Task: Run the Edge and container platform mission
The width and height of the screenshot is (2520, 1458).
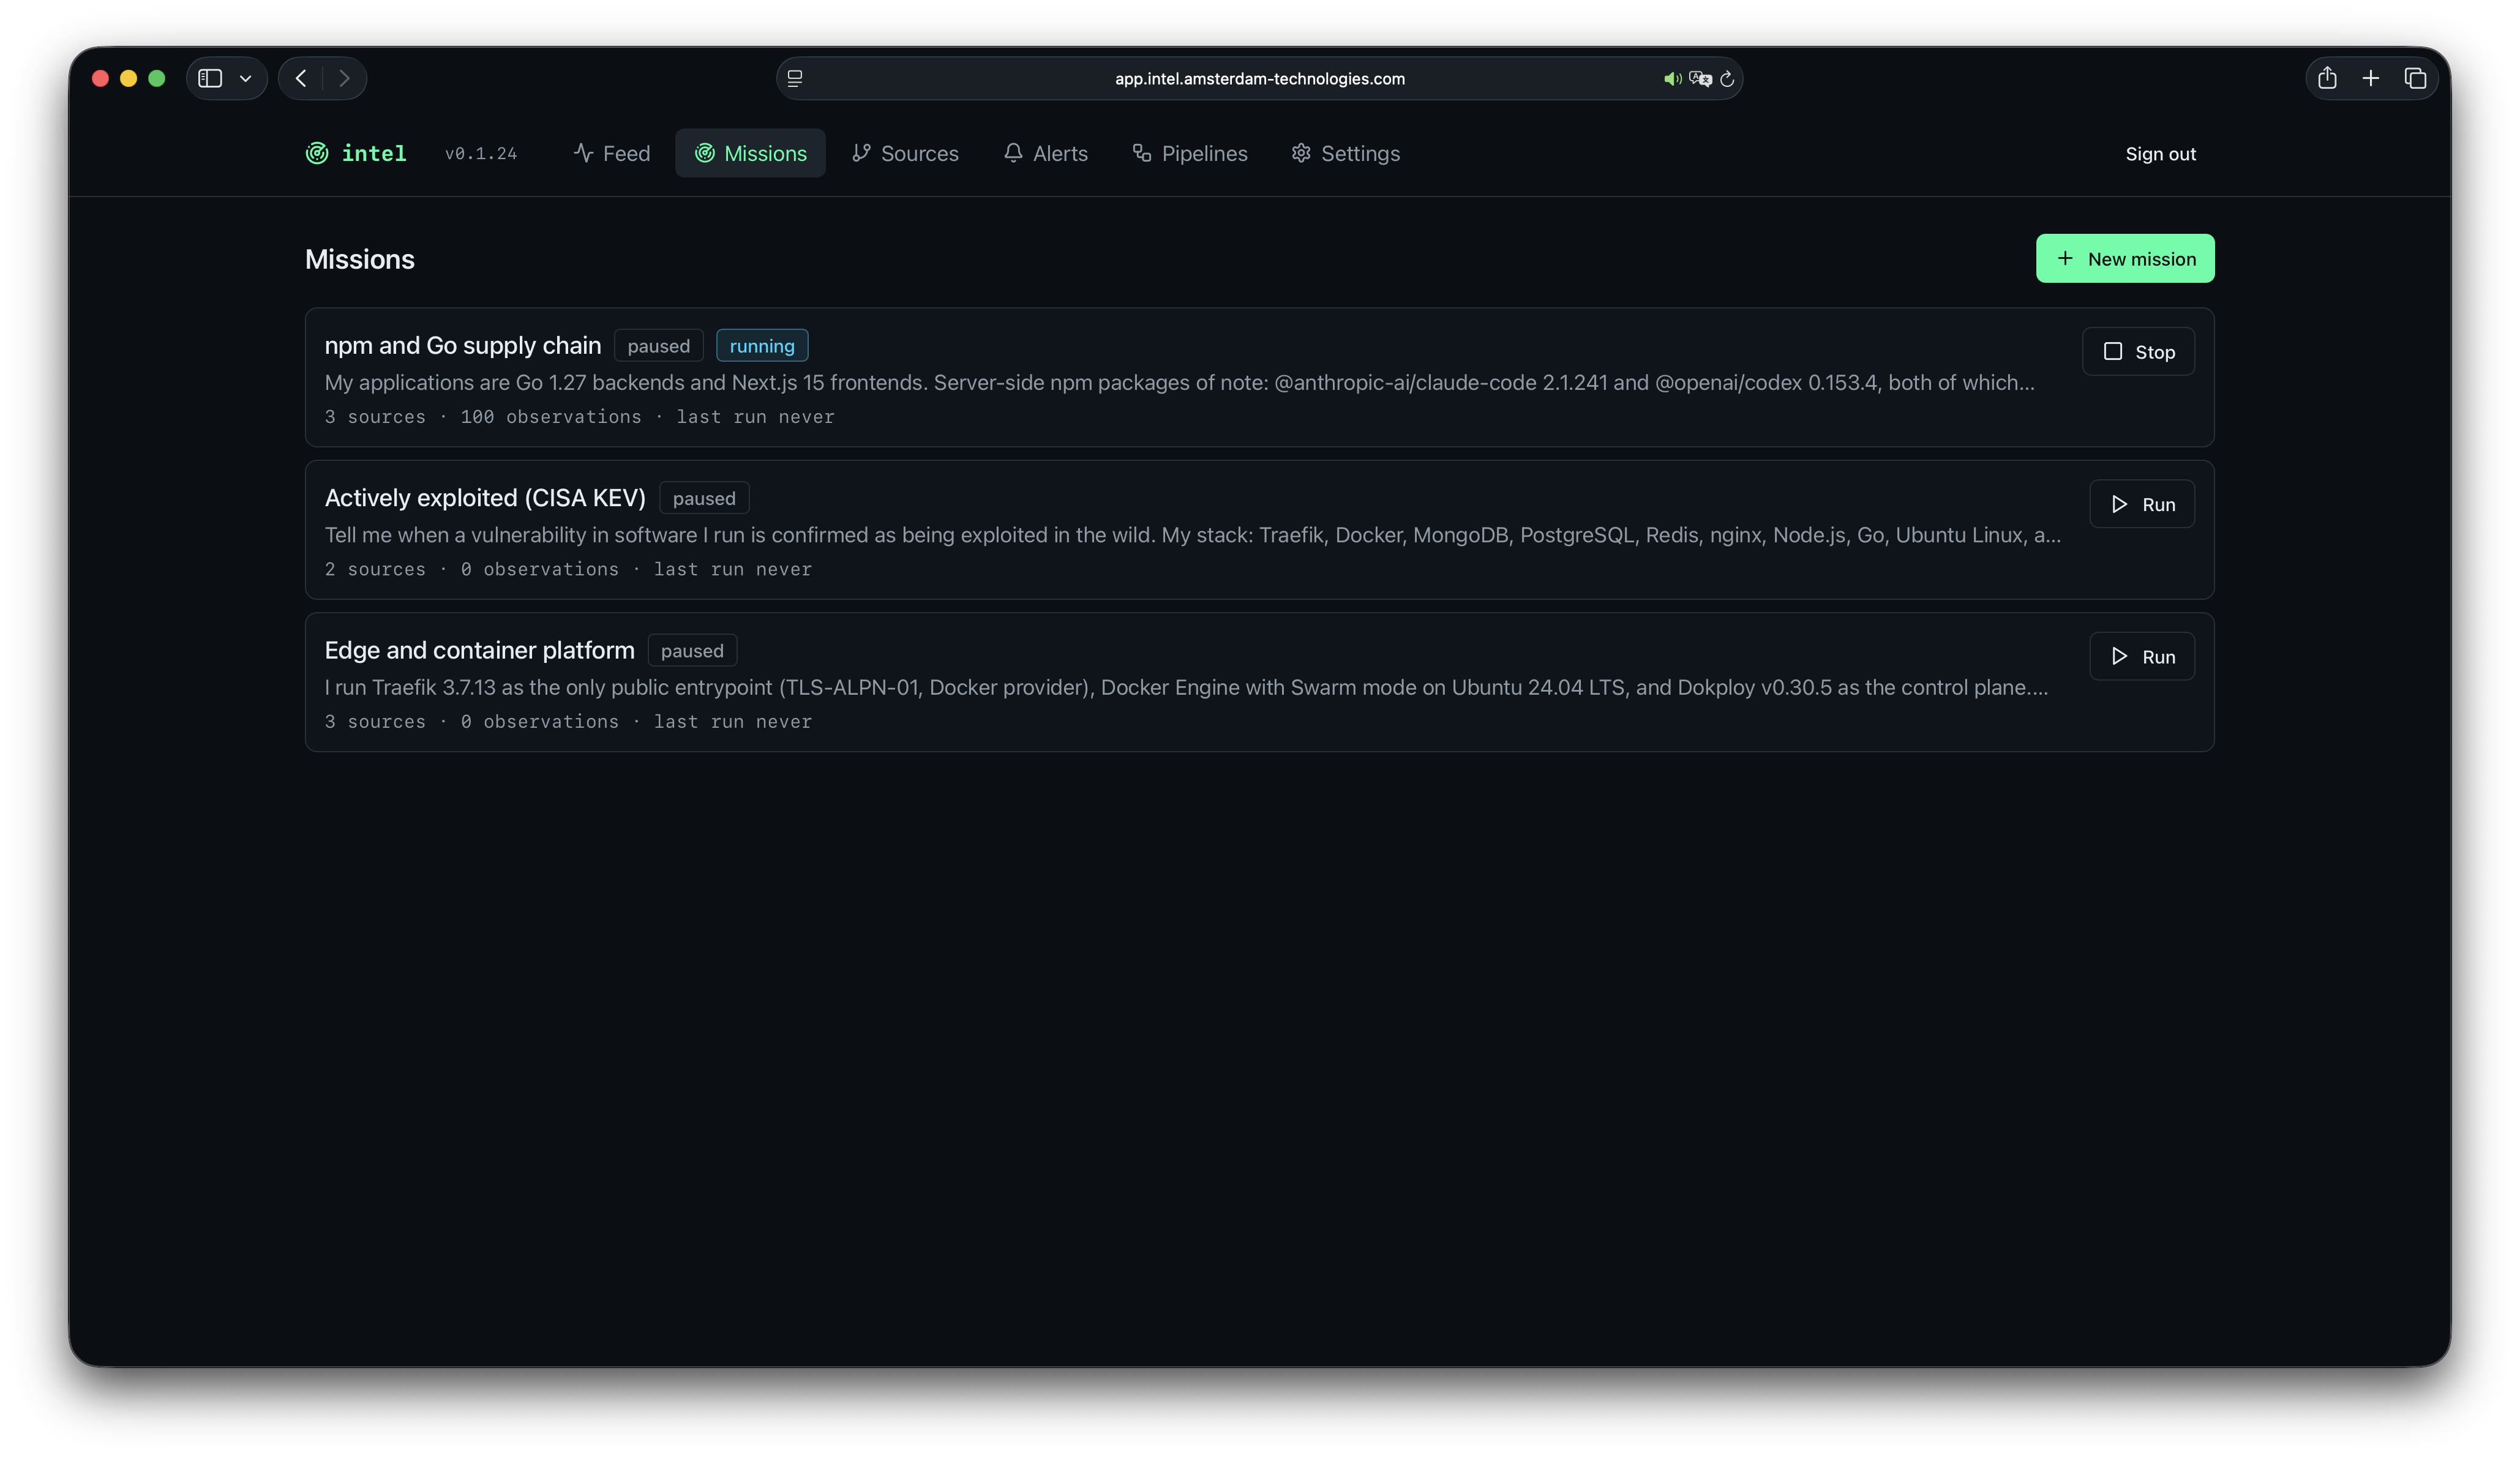Action: [2142, 657]
